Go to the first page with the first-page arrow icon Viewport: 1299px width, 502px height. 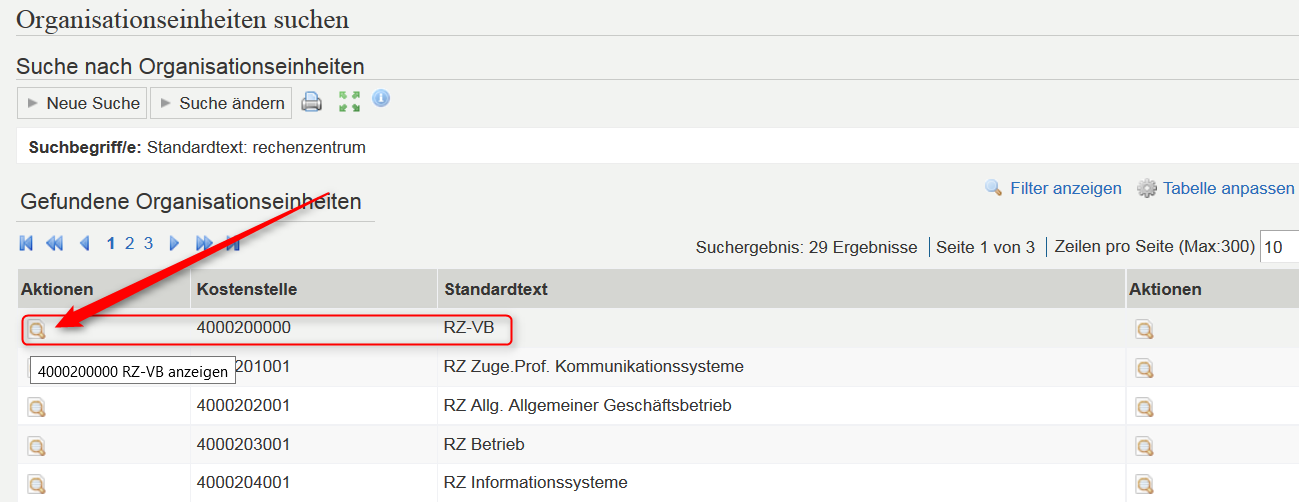click(26, 243)
